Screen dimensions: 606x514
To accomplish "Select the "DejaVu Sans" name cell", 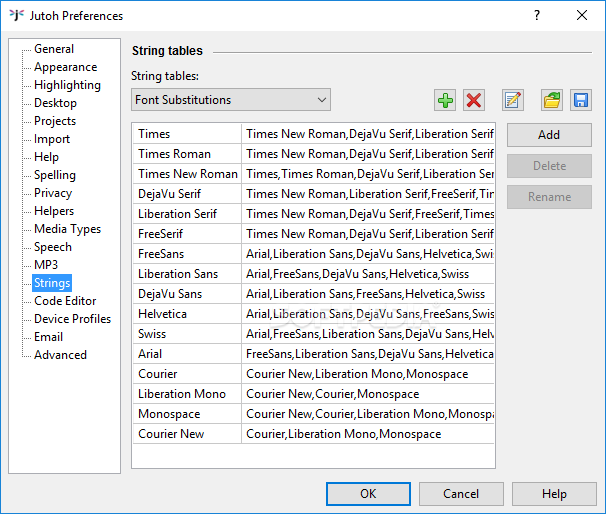I will pos(187,294).
